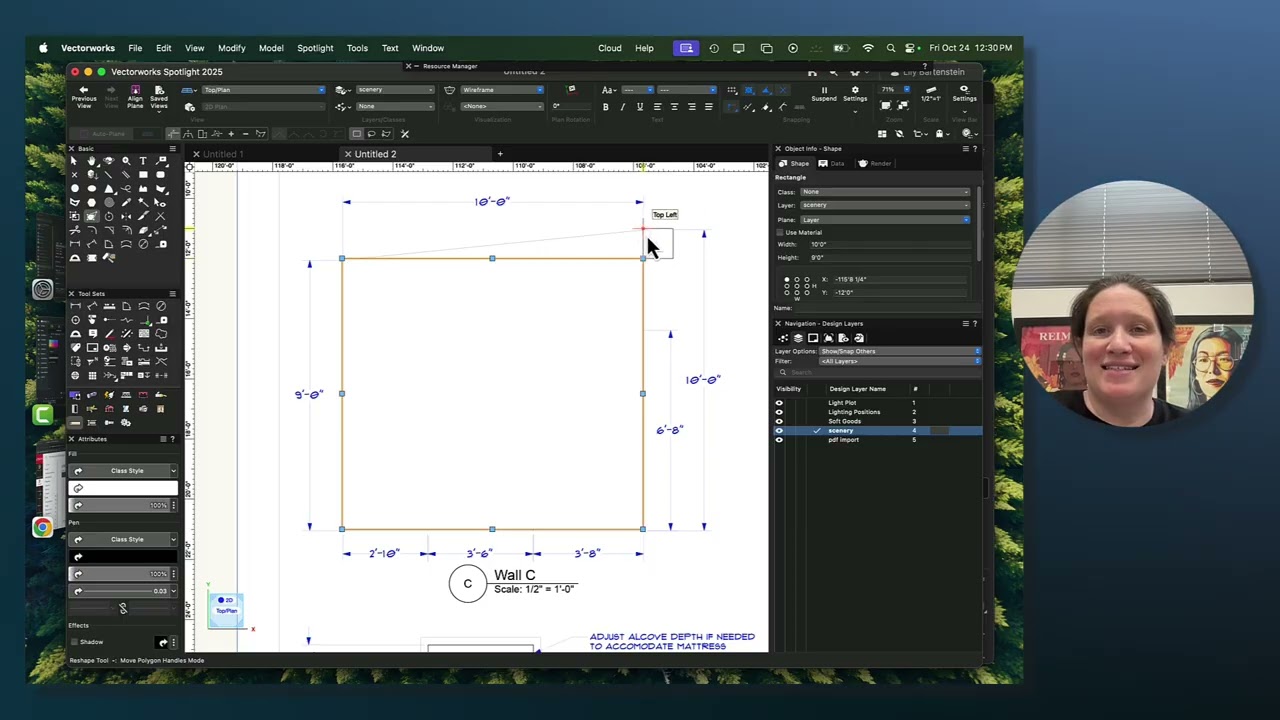Open the Saved Views menu
The width and height of the screenshot is (1280, 720).
point(159,96)
